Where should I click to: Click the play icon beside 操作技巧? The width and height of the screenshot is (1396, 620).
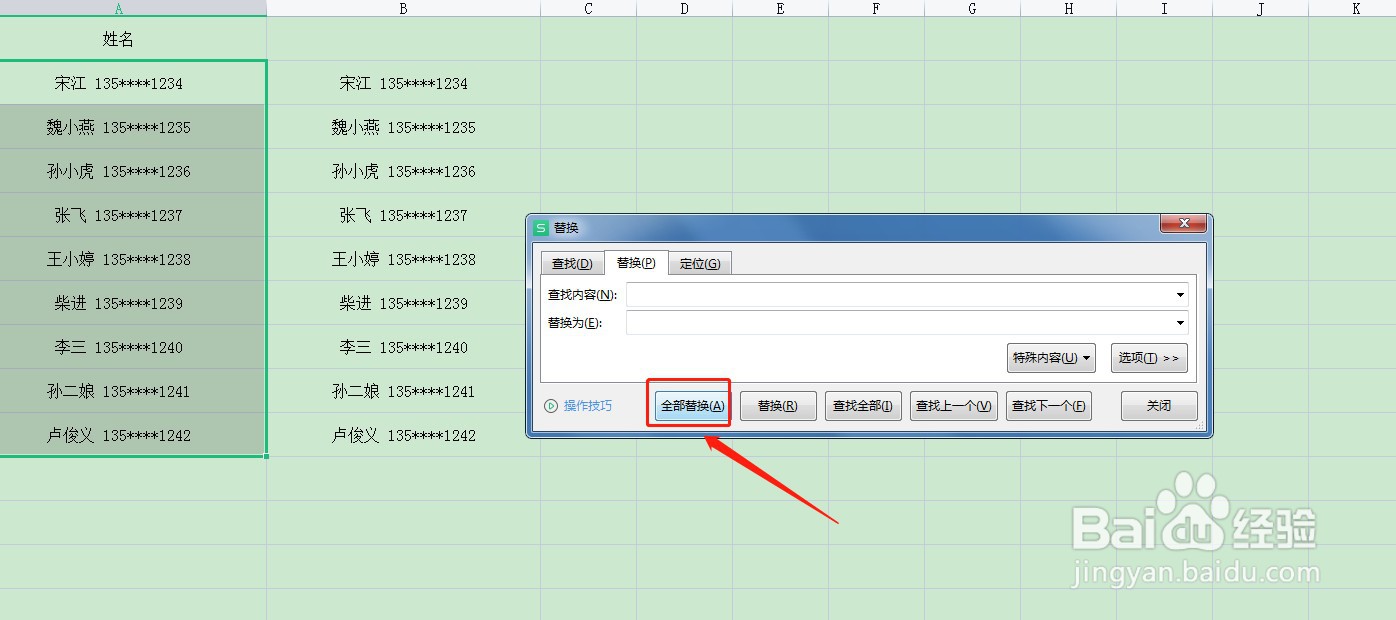click(x=551, y=406)
